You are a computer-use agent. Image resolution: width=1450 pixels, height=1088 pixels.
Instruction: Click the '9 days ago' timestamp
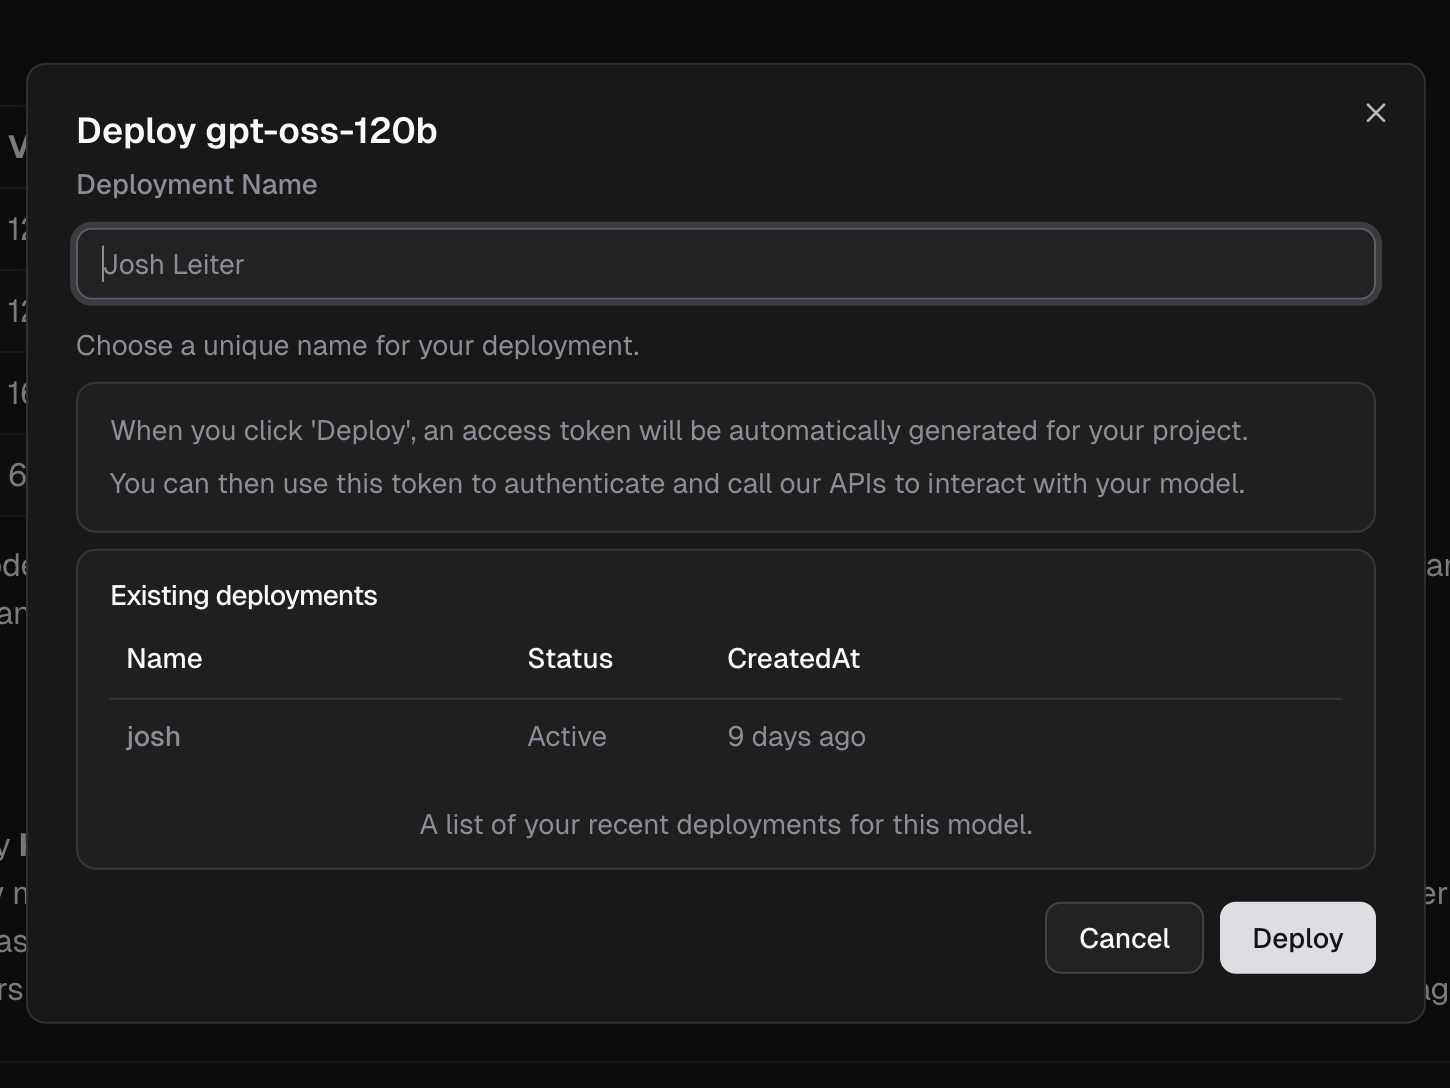(796, 737)
